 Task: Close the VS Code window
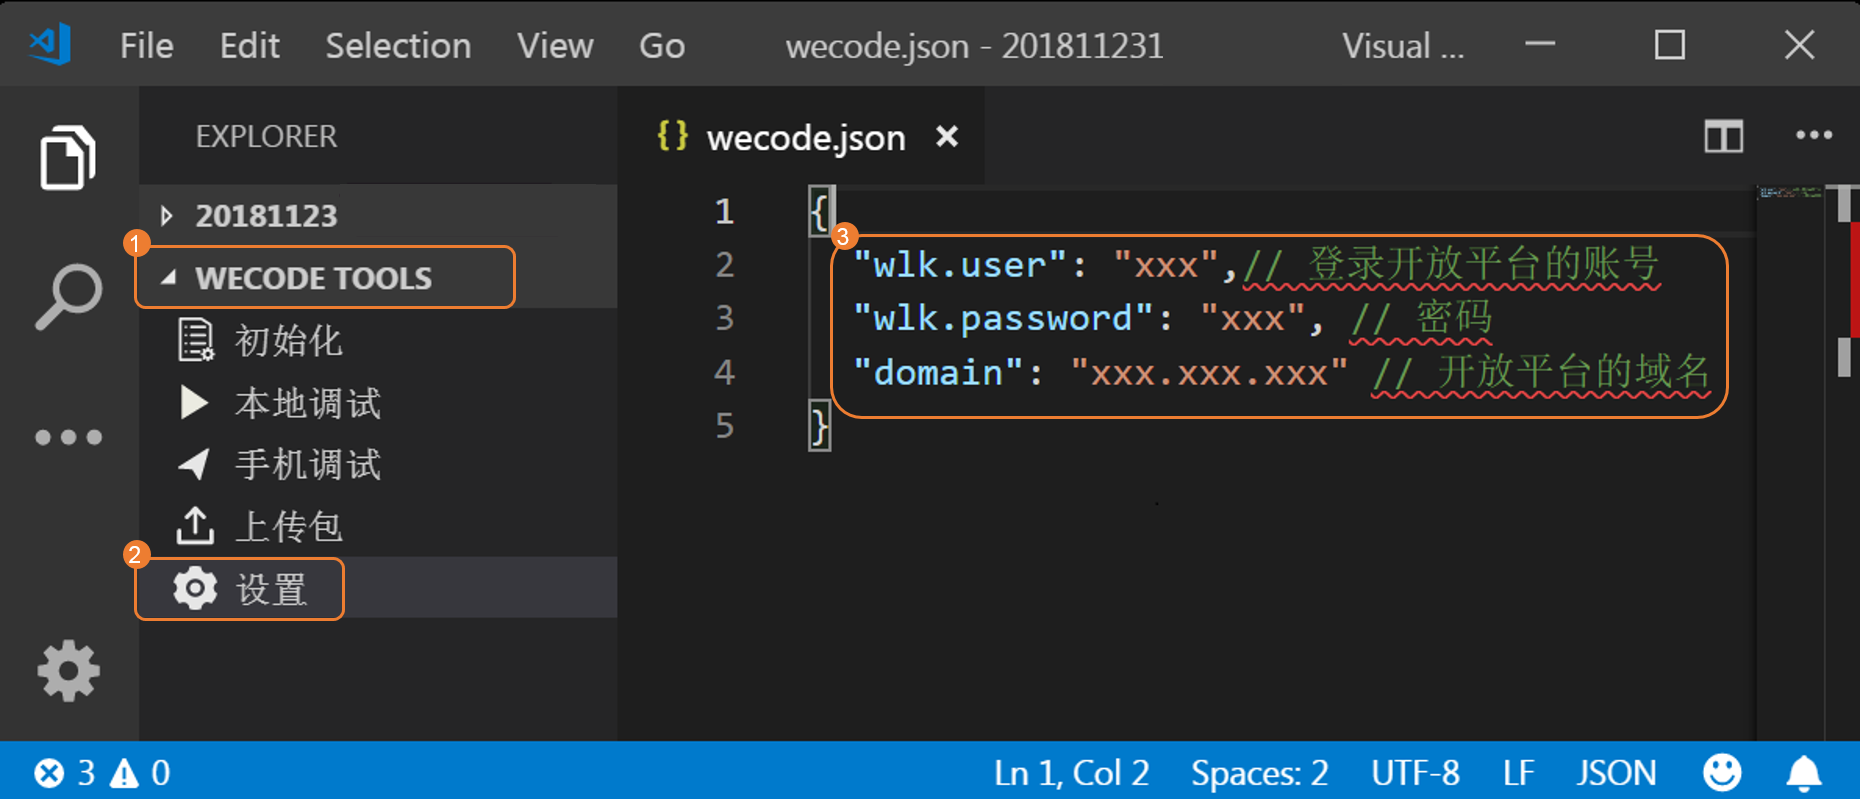(x=1800, y=45)
